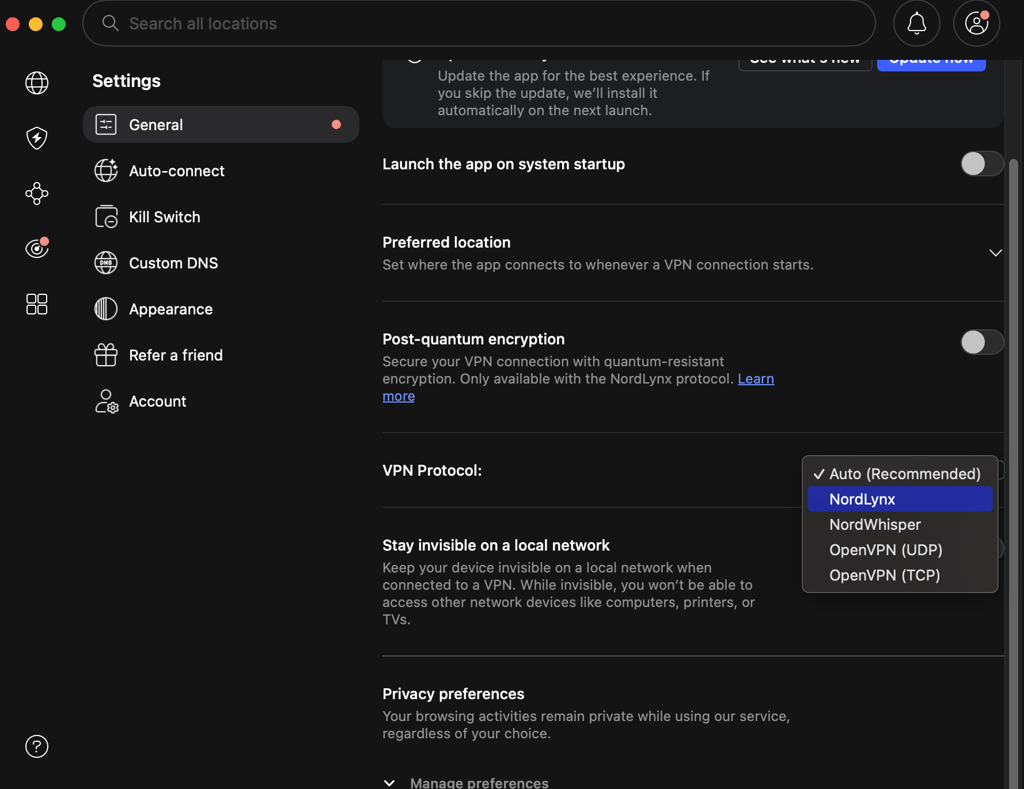
Task: Toggle Launch the app on system startup
Action: (x=982, y=163)
